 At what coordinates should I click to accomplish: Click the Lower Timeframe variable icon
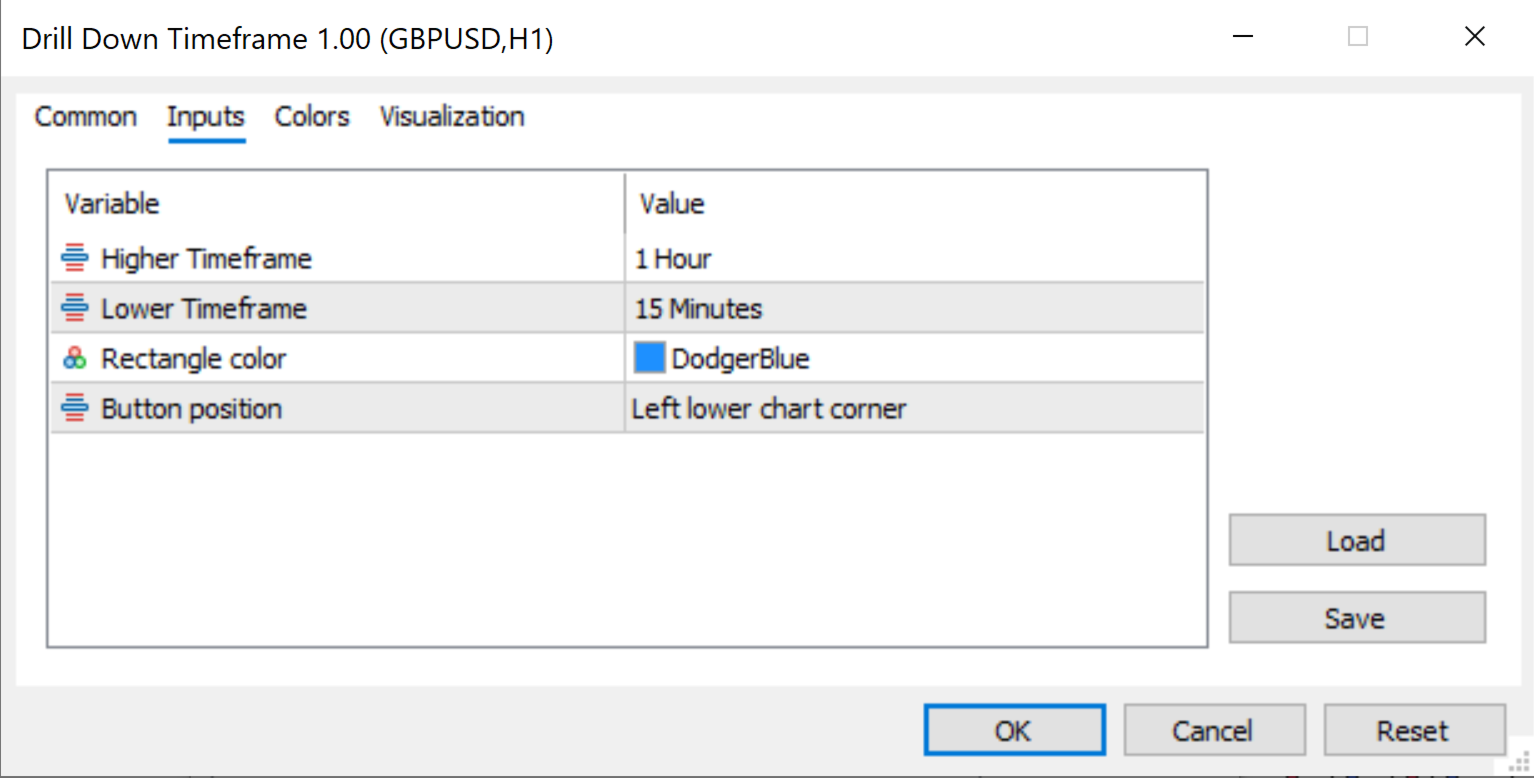coord(75,308)
